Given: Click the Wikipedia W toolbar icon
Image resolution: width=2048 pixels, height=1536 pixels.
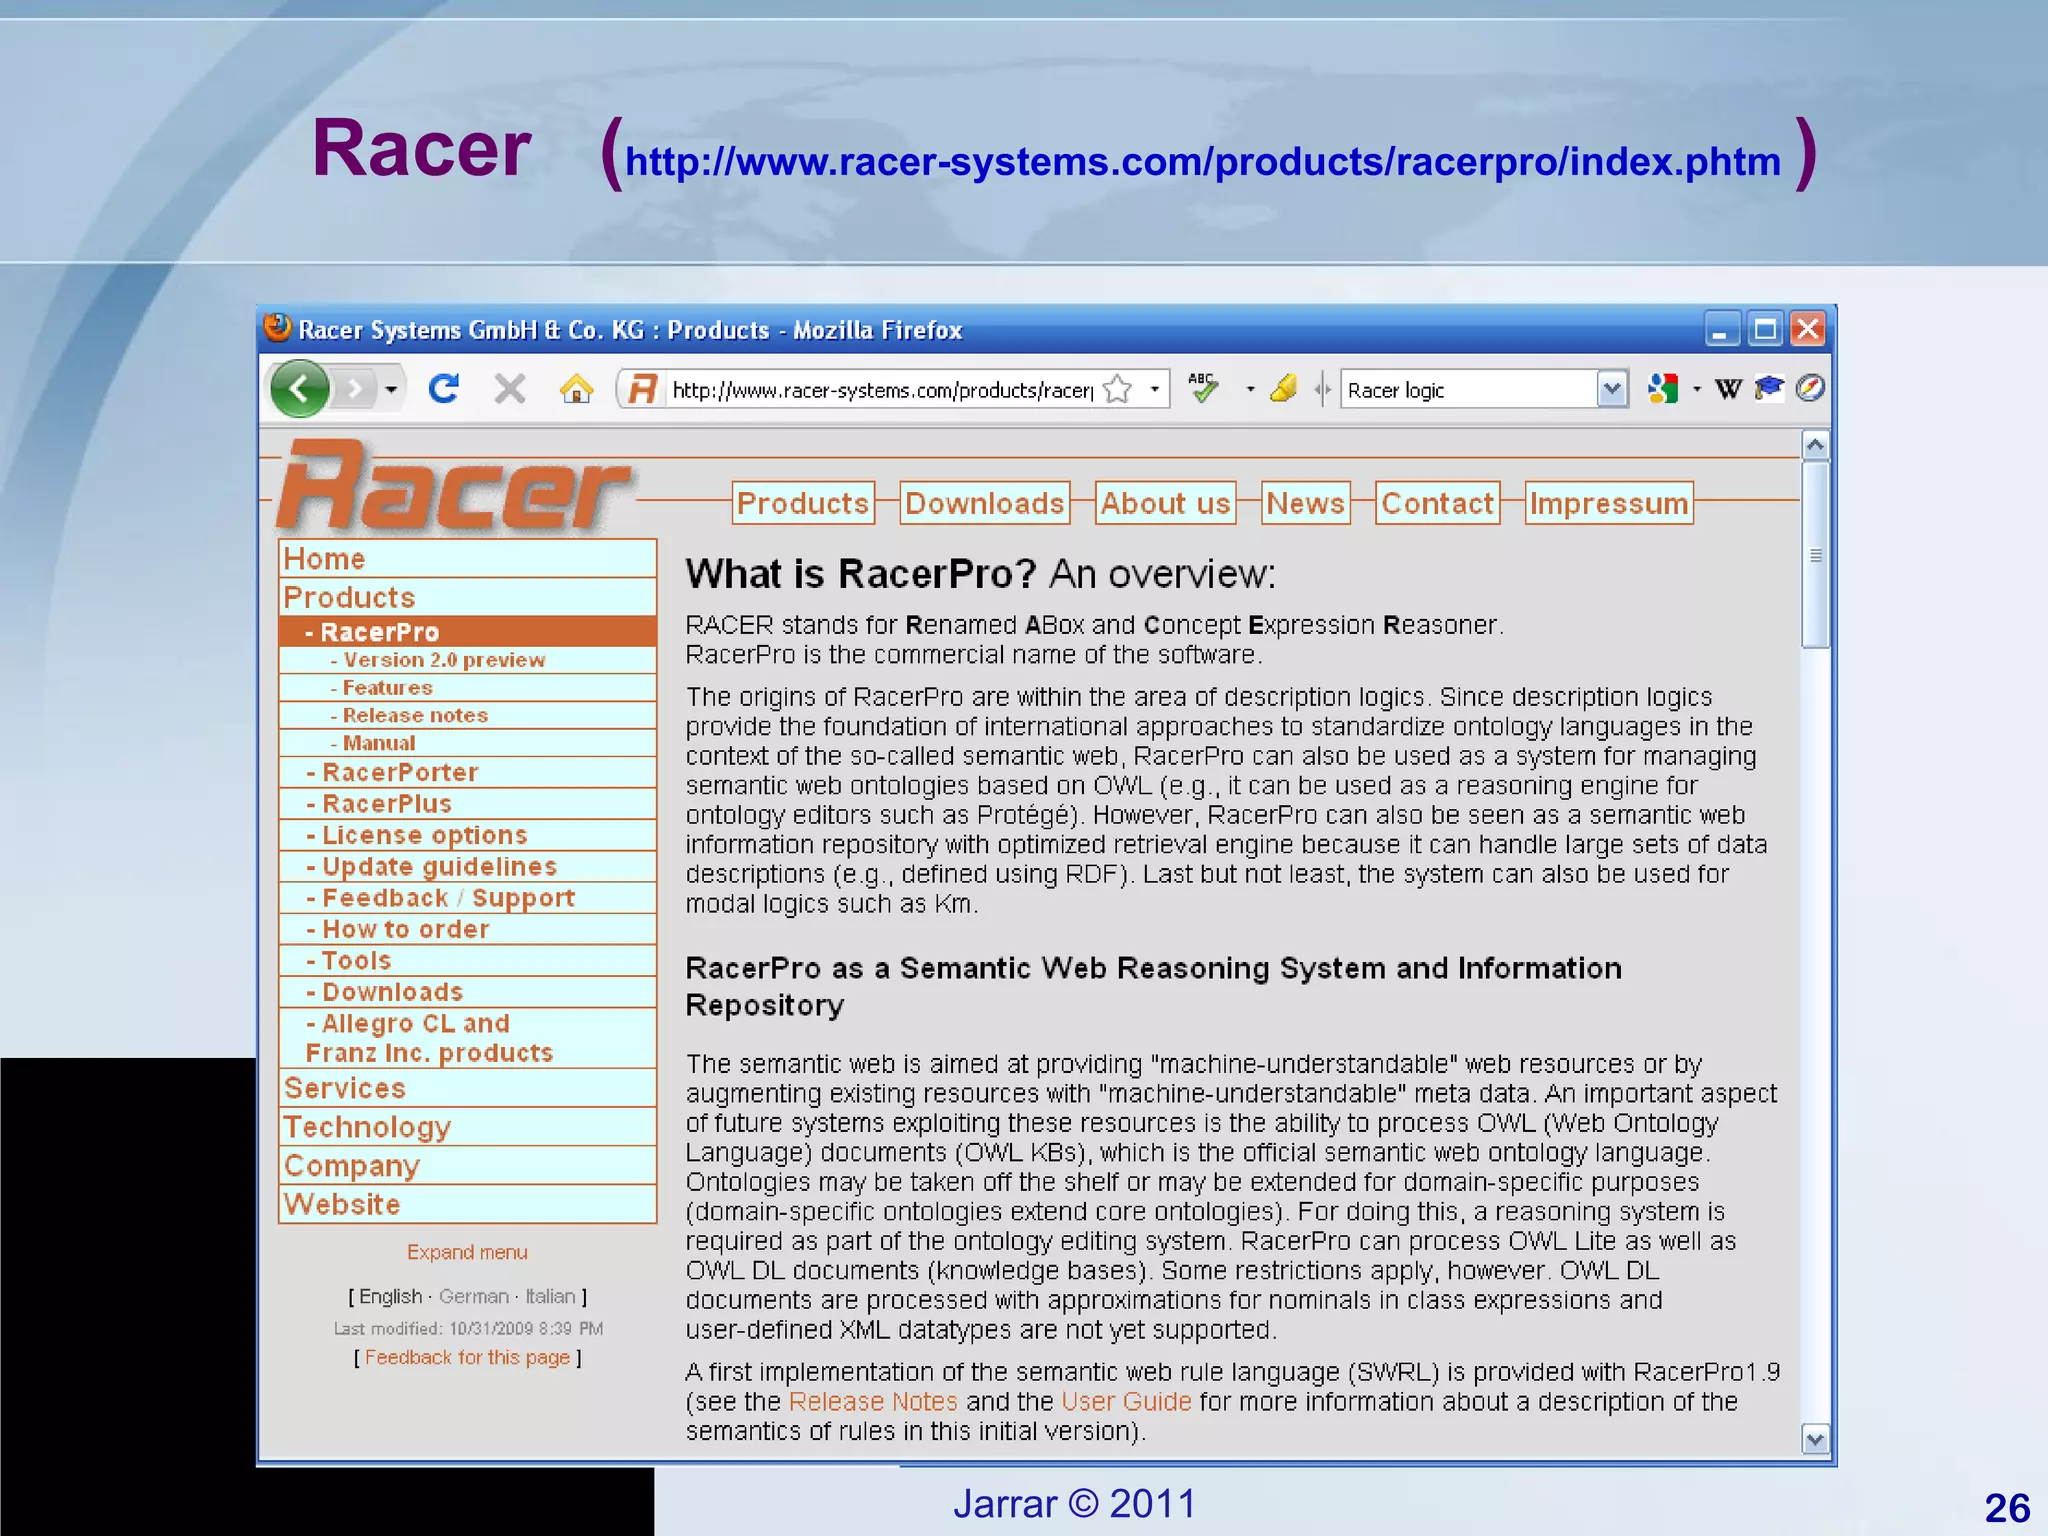Looking at the screenshot, I should click(x=1728, y=389).
